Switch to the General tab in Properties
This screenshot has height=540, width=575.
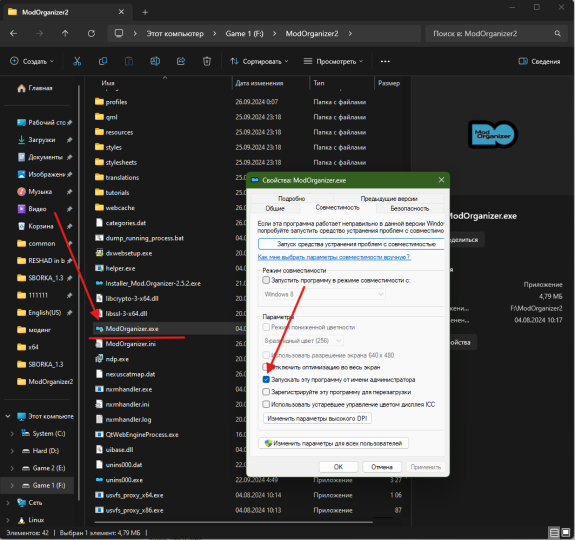point(275,209)
